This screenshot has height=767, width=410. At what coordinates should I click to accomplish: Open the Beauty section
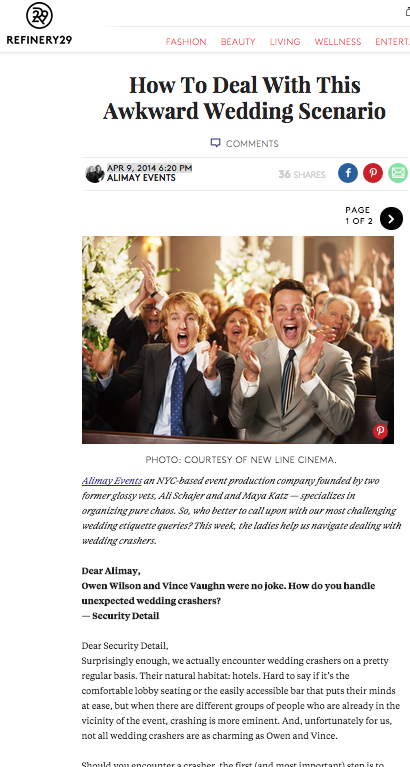point(238,42)
